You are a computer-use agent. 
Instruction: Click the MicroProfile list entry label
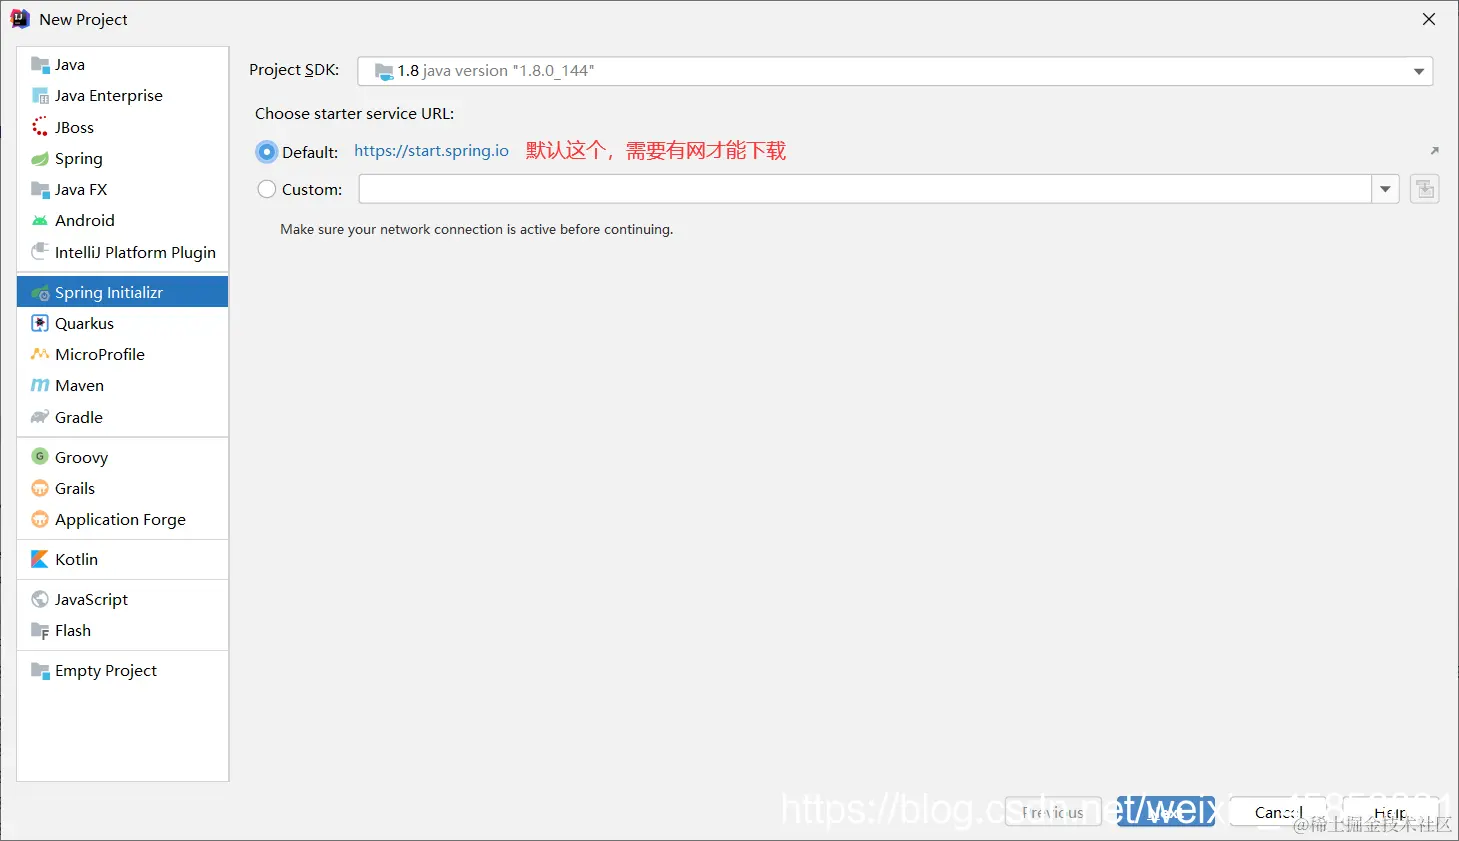point(100,355)
